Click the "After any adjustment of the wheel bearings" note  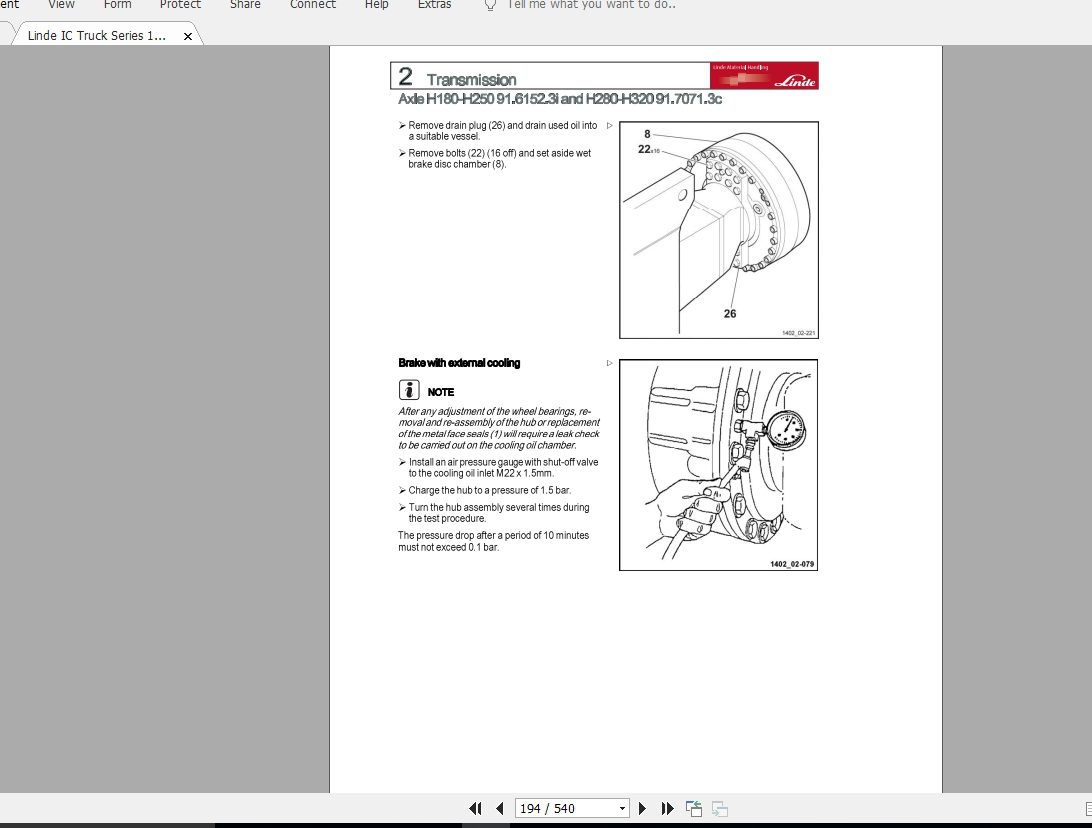pyautogui.click(x=499, y=428)
